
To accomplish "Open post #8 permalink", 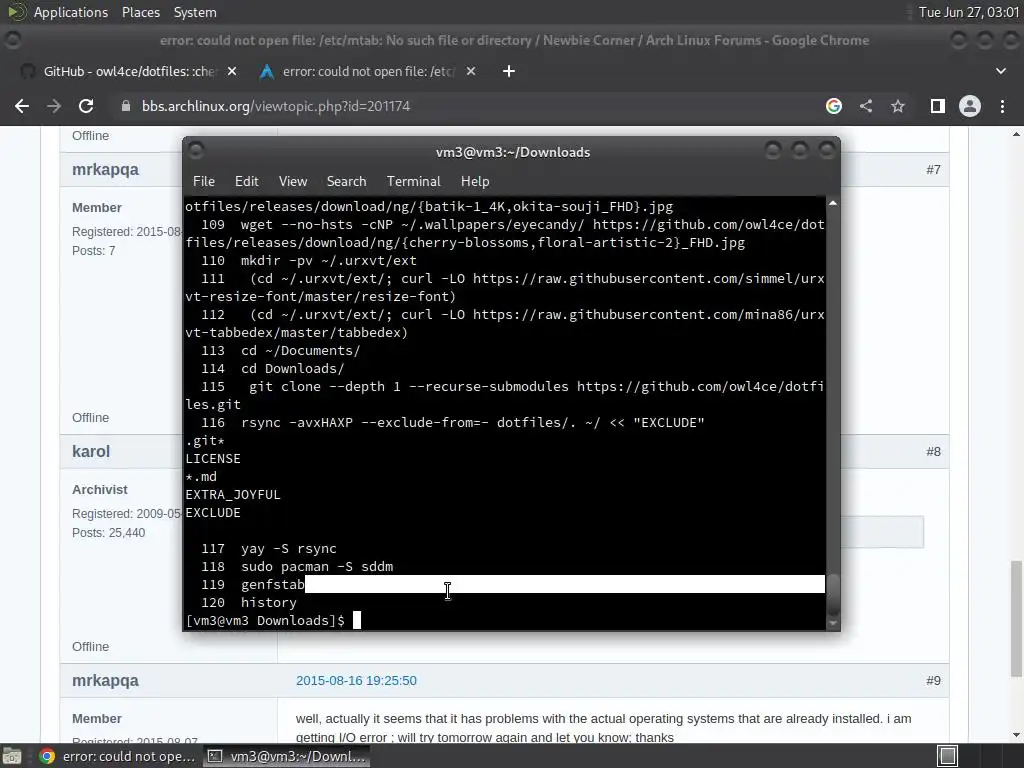I will click(933, 451).
